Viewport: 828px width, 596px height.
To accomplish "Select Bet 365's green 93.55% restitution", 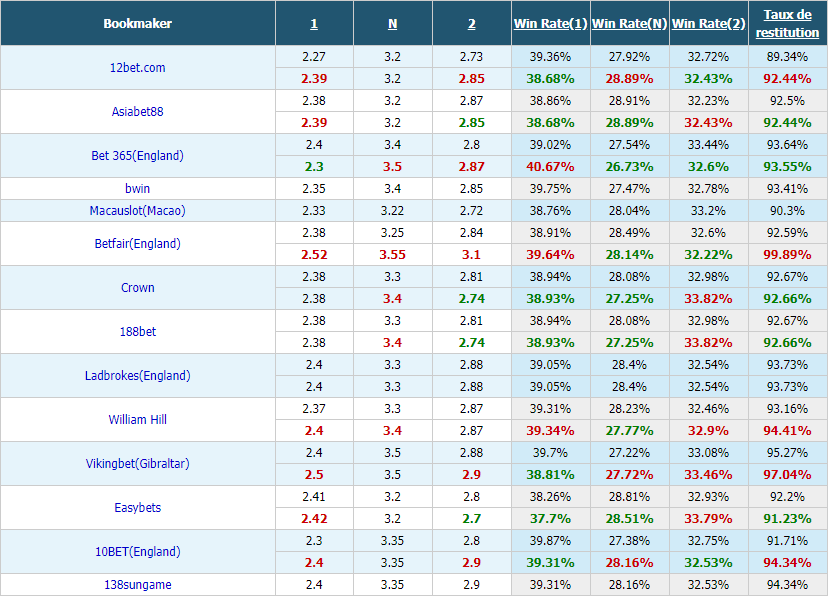I will [787, 167].
